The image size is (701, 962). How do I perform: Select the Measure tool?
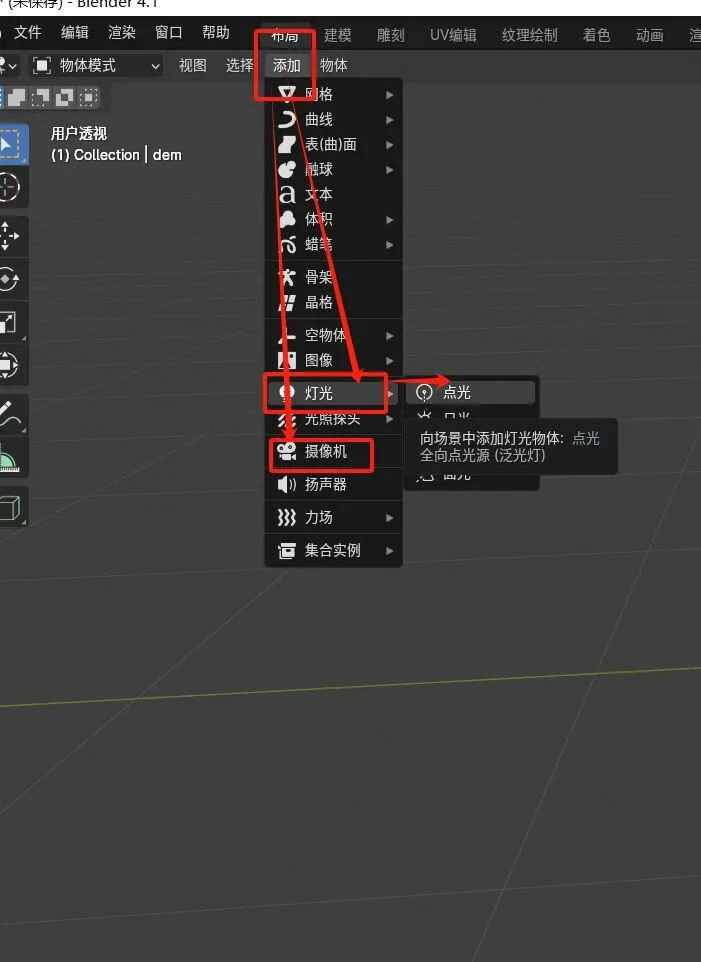click(x=10, y=458)
